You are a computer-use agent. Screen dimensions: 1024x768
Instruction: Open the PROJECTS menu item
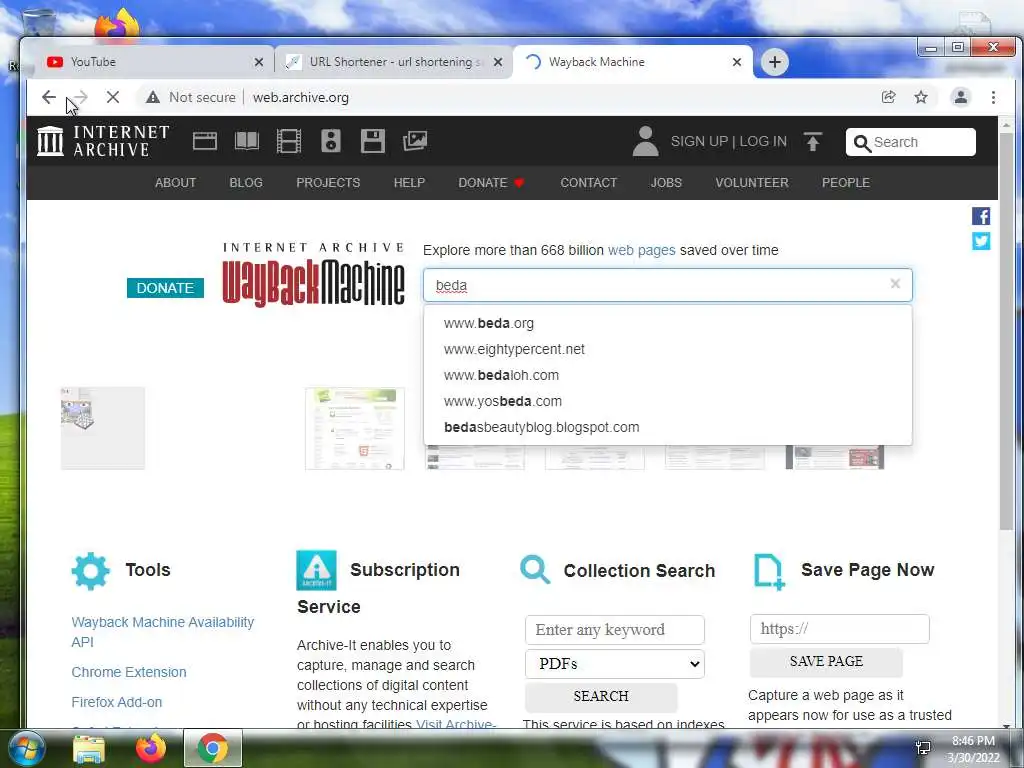[328, 183]
